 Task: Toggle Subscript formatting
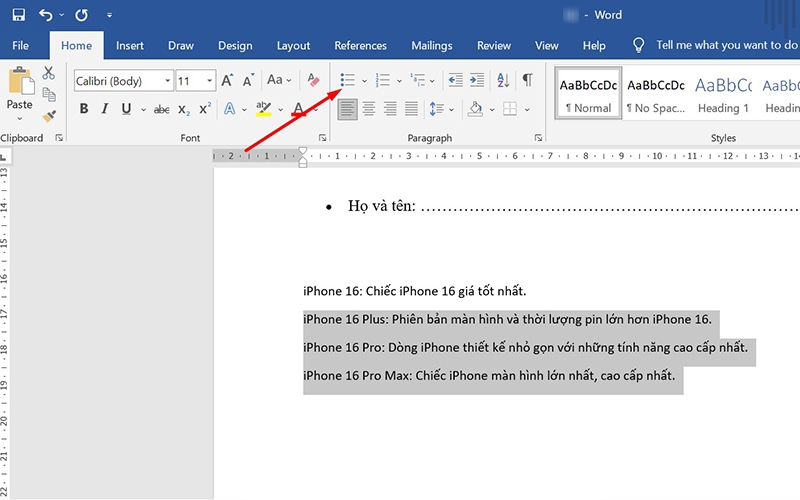tap(184, 109)
